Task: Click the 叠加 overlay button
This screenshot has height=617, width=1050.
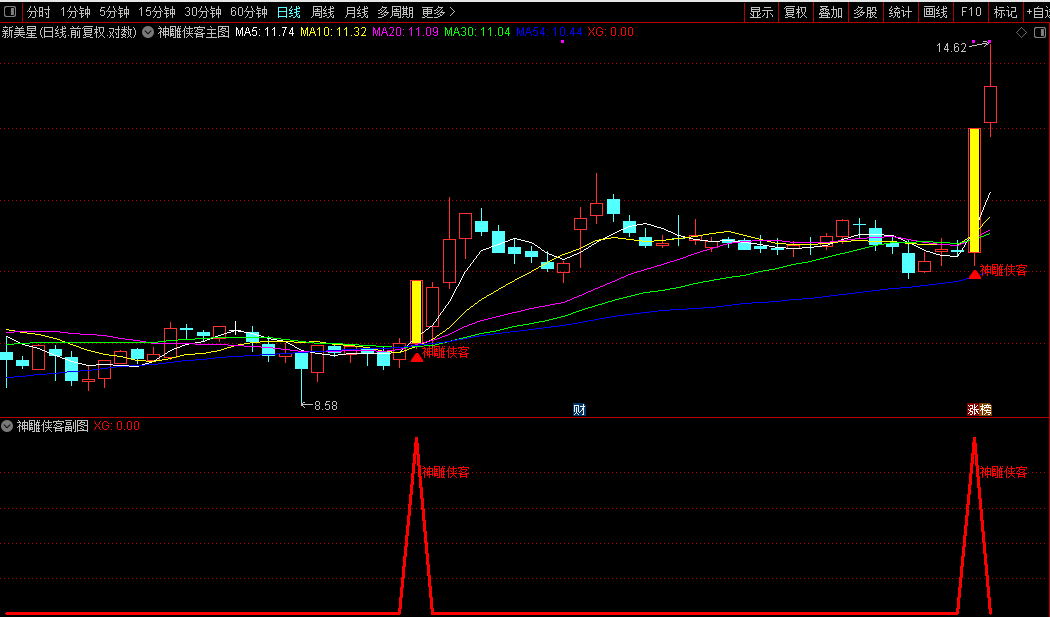Action: click(x=830, y=12)
